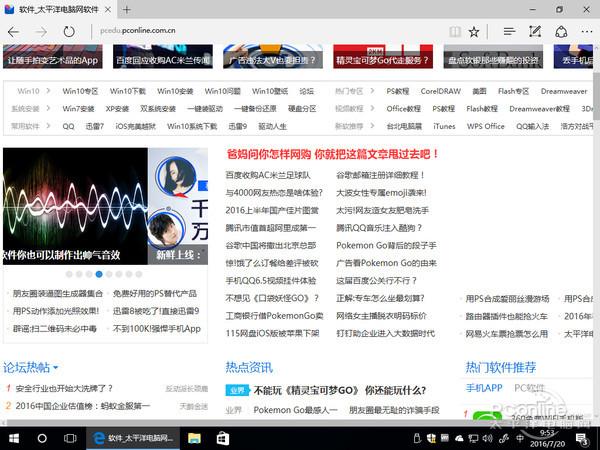Open 用PS合成爱丽丝漫游场 link

click(507, 298)
